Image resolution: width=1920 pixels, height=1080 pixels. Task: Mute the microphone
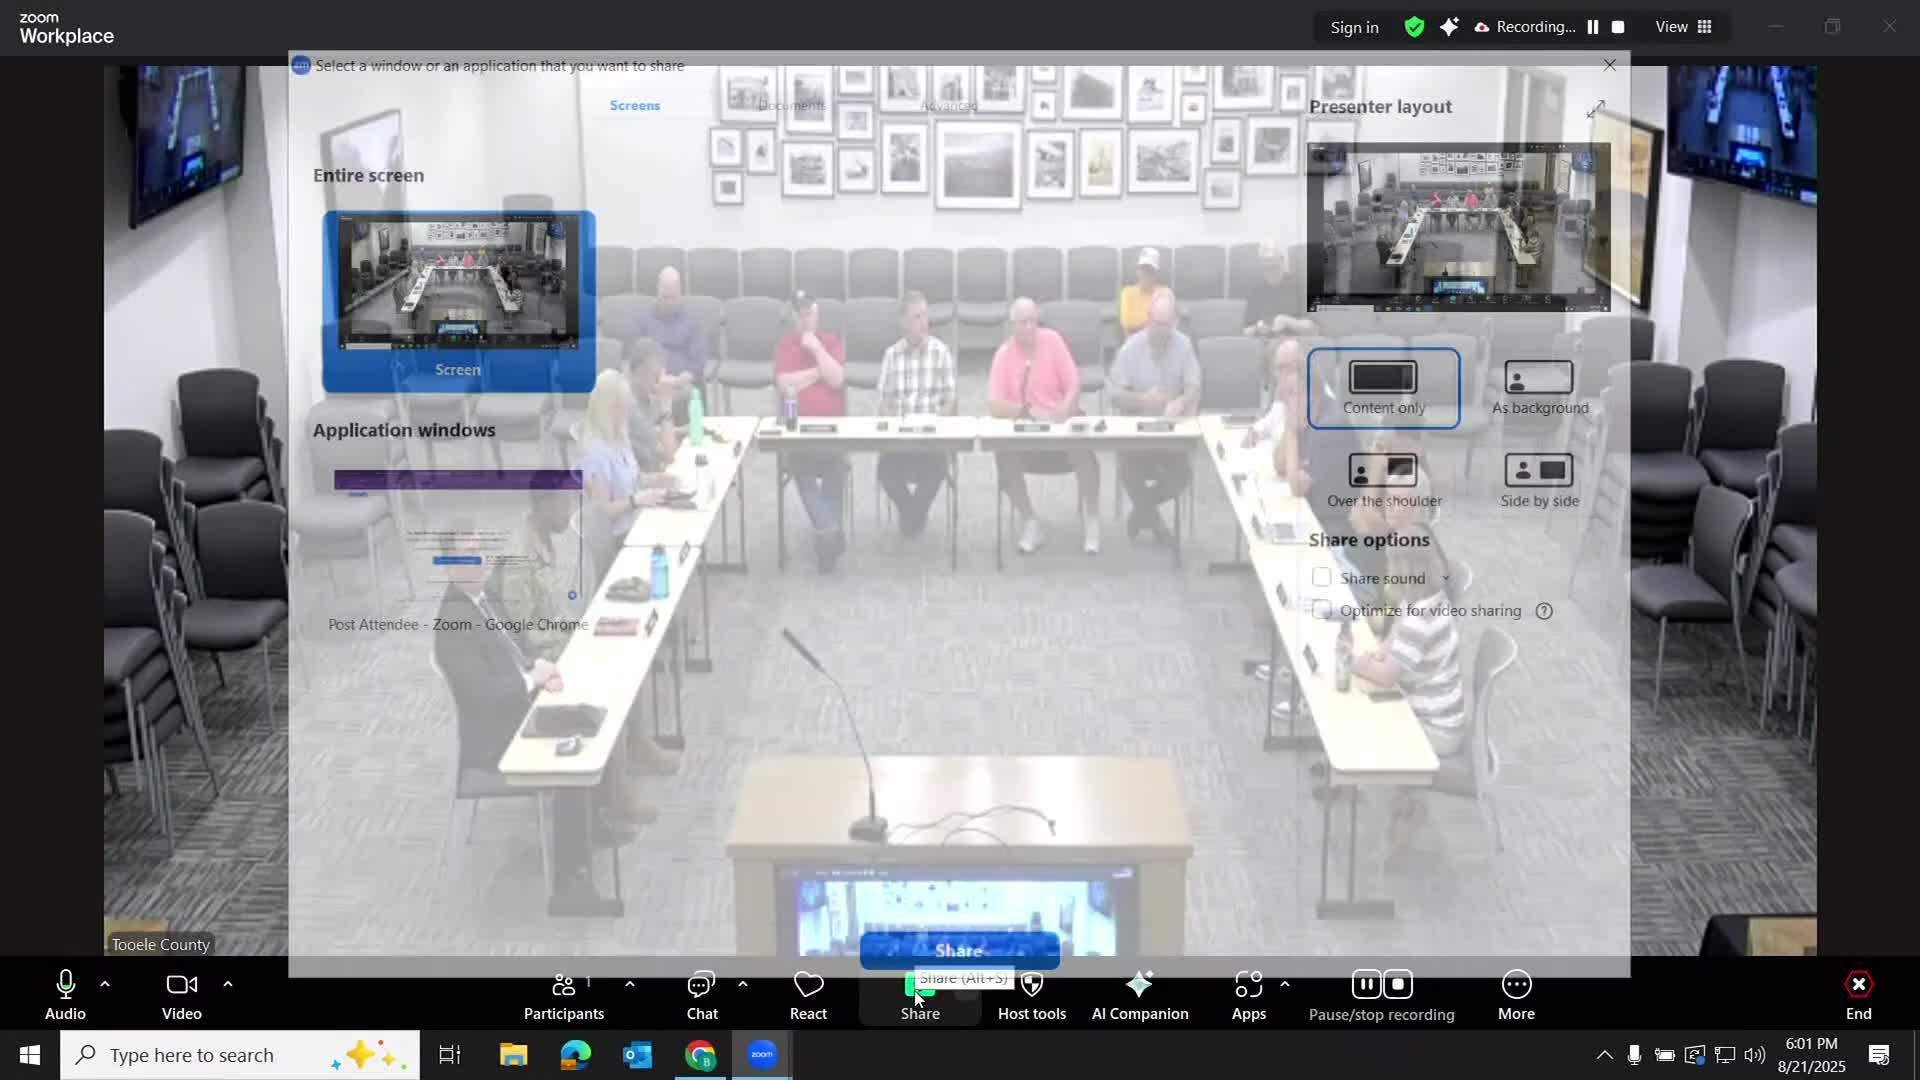pos(64,990)
